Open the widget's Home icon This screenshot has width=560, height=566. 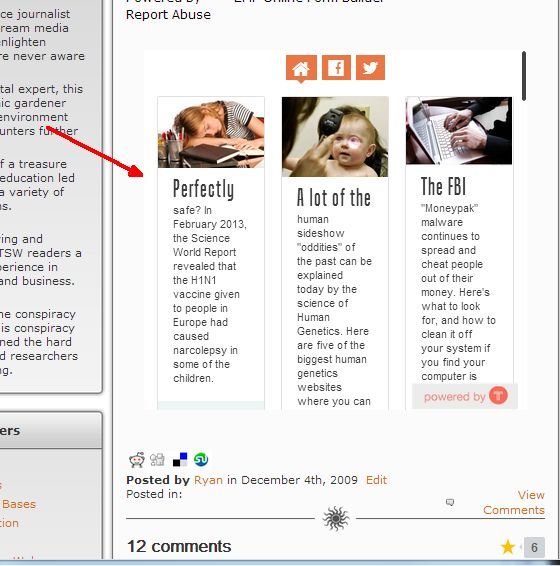[x=301, y=68]
